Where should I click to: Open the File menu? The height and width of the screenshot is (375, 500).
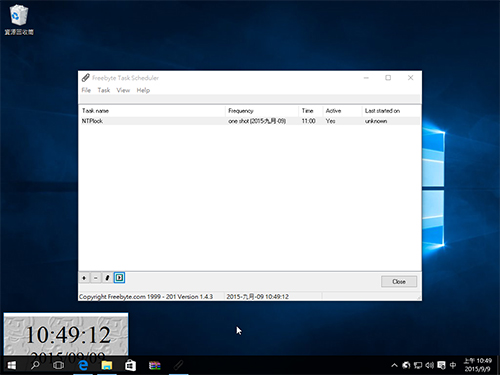tap(86, 90)
